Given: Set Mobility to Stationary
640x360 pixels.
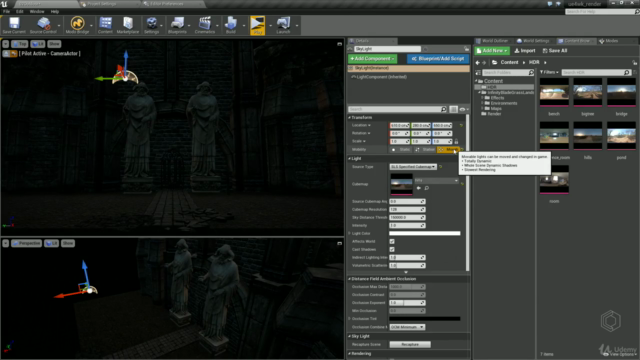Looking at the screenshot, I should (x=424, y=150).
